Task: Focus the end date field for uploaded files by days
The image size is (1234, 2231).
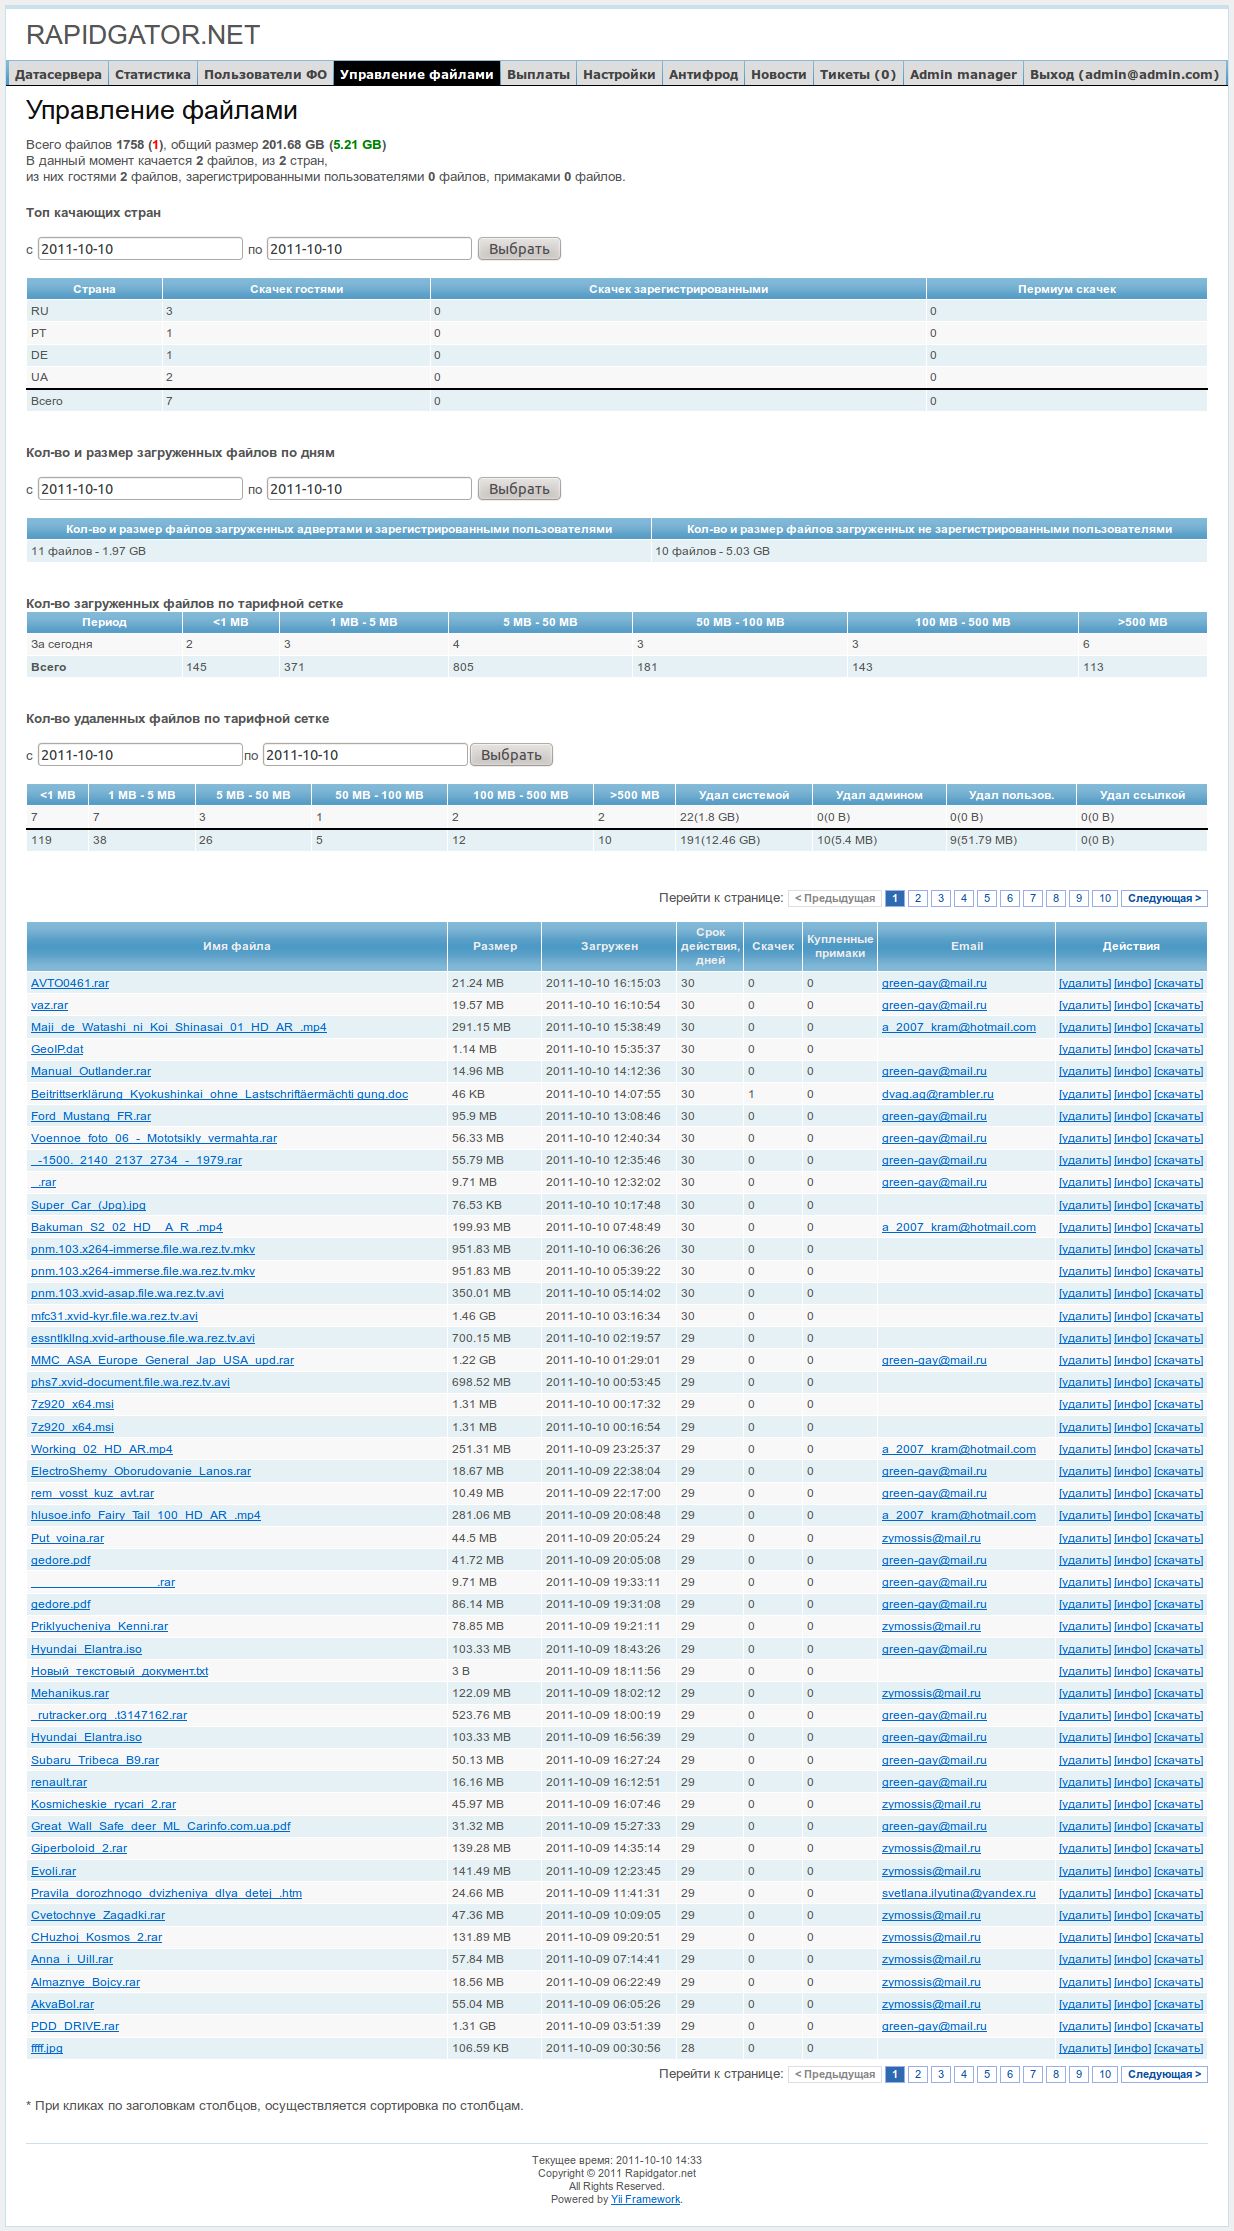Action: tap(369, 489)
